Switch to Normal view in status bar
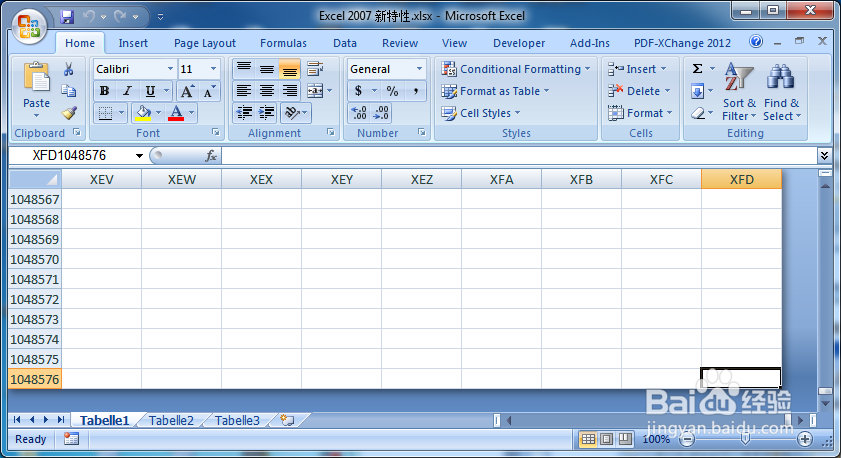This screenshot has width=841, height=458. coord(588,439)
